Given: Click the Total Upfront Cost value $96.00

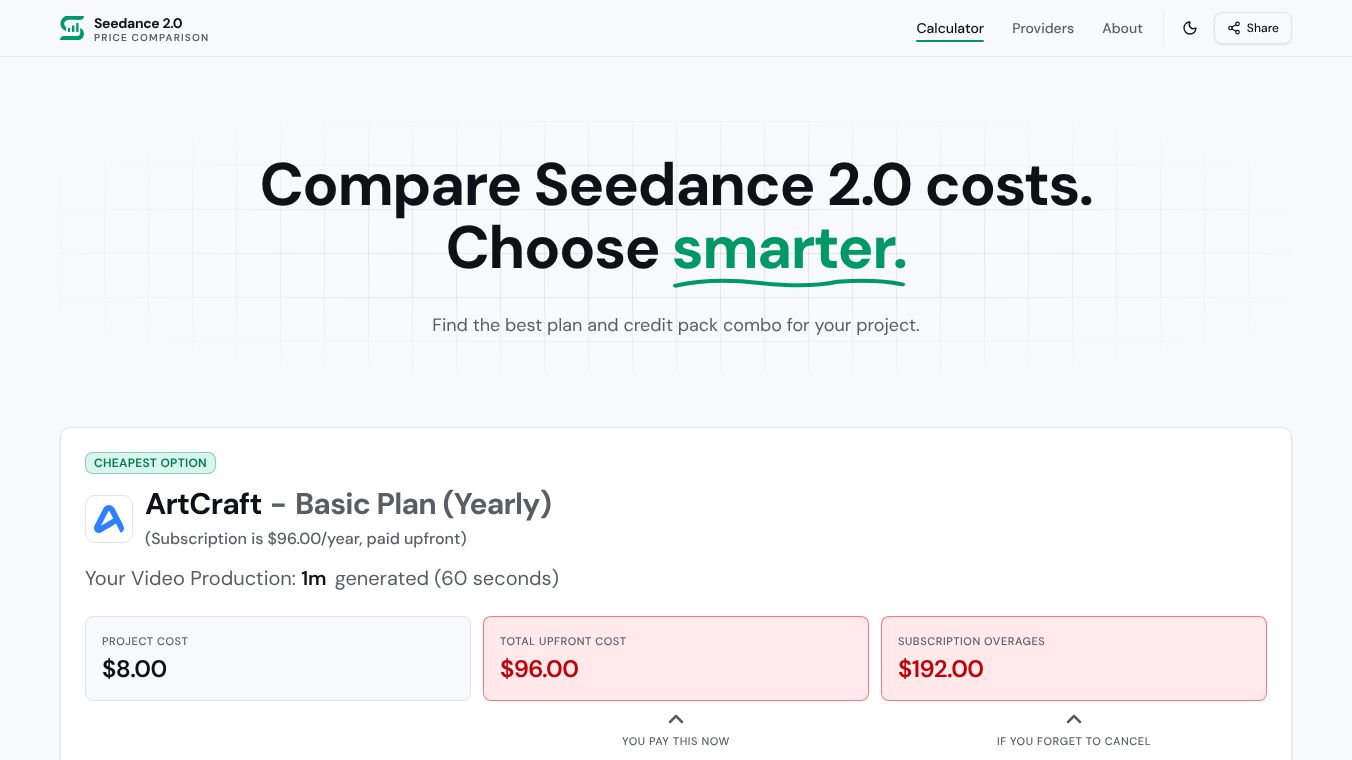Looking at the screenshot, I should (x=539, y=669).
